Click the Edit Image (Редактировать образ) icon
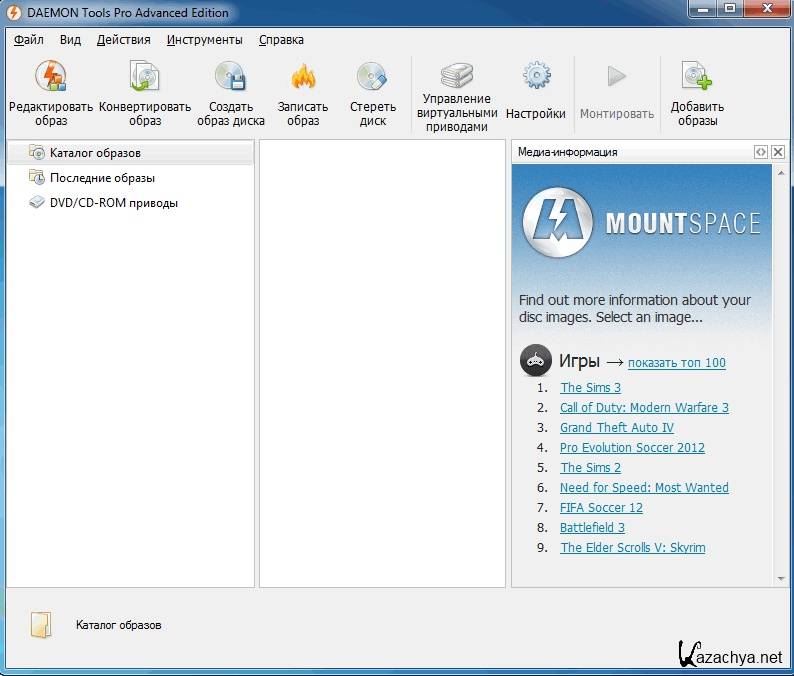 click(x=50, y=78)
